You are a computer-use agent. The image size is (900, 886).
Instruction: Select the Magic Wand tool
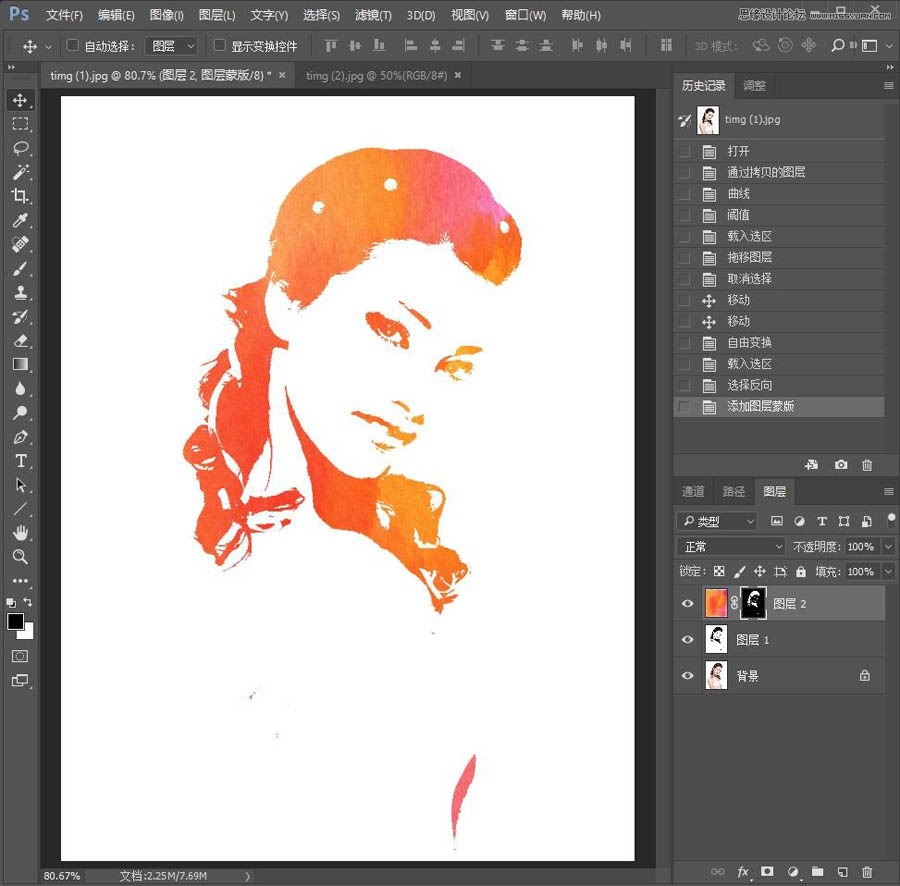tap(20, 173)
